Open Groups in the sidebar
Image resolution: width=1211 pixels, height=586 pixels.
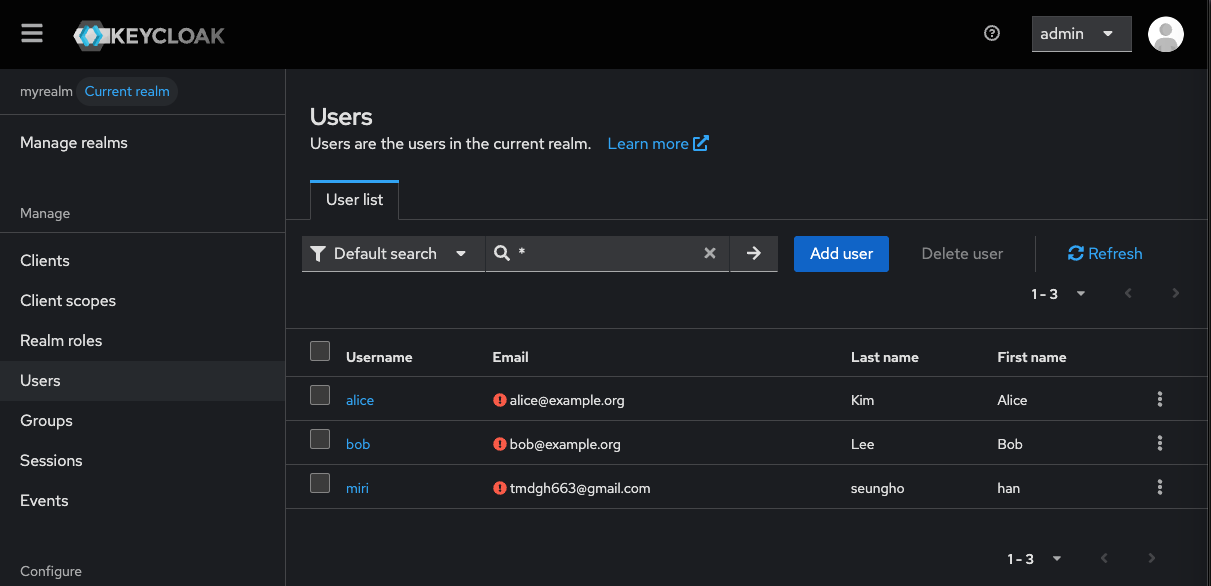142,421
